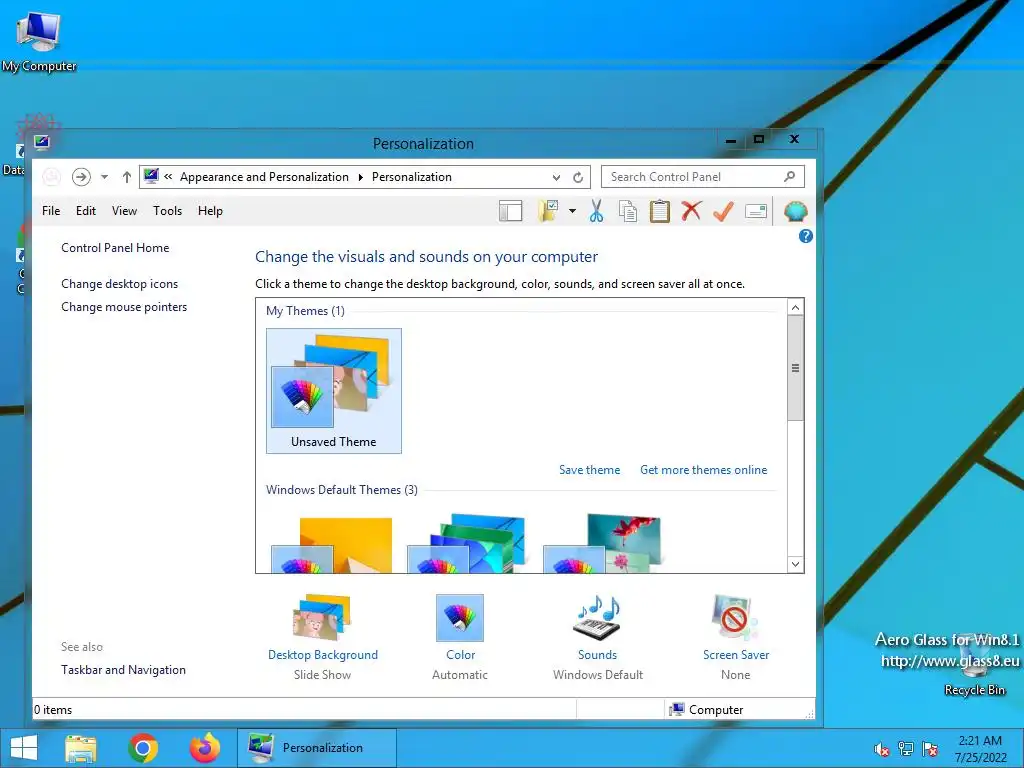Image resolution: width=1024 pixels, height=768 pixels.
Task: Click the search magnifier icon
Action: [x=790, y=176]
